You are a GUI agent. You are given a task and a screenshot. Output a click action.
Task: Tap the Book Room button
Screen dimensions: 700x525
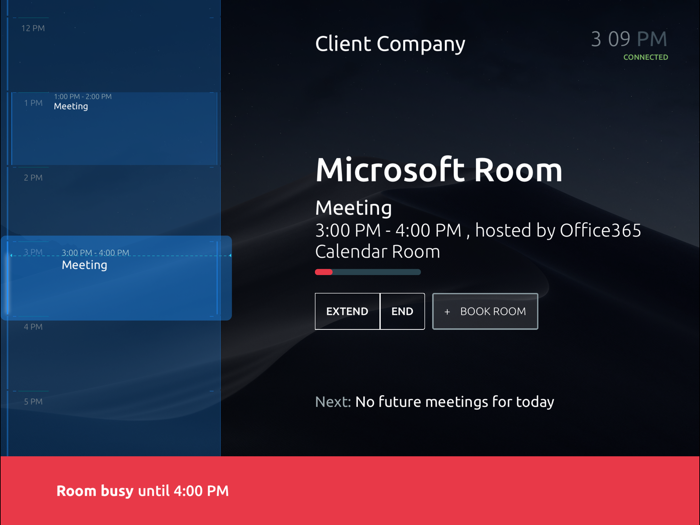tap(485, 311)
